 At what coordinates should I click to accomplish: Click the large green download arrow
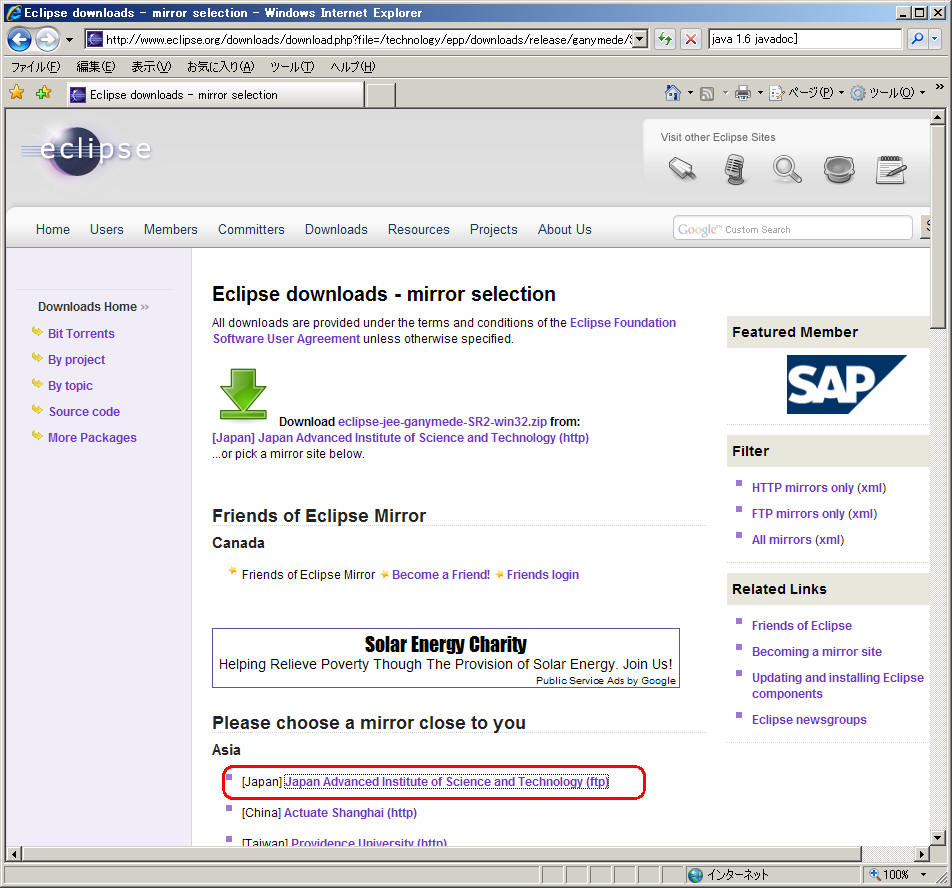tap(243, 394)
